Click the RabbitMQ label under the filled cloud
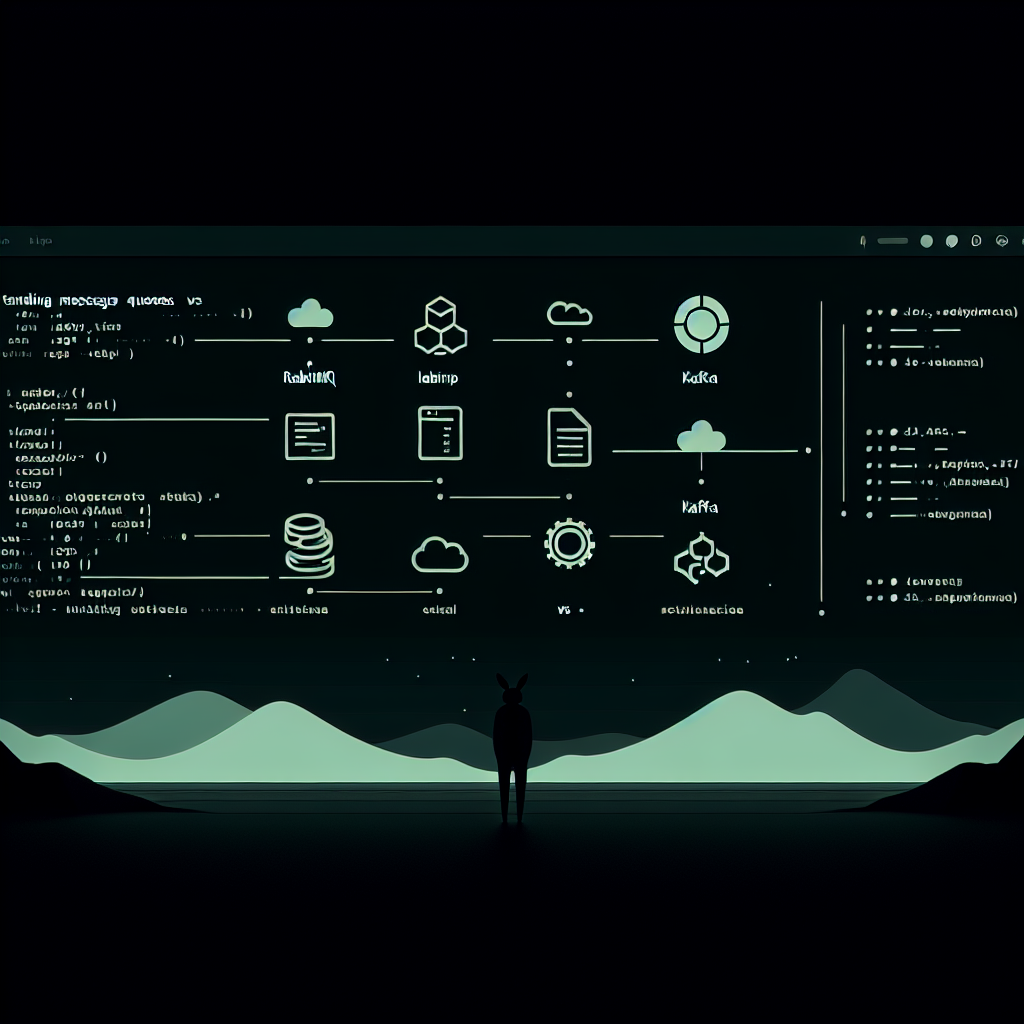Viewport: 1024px width, 1024px height. (310, 377)
